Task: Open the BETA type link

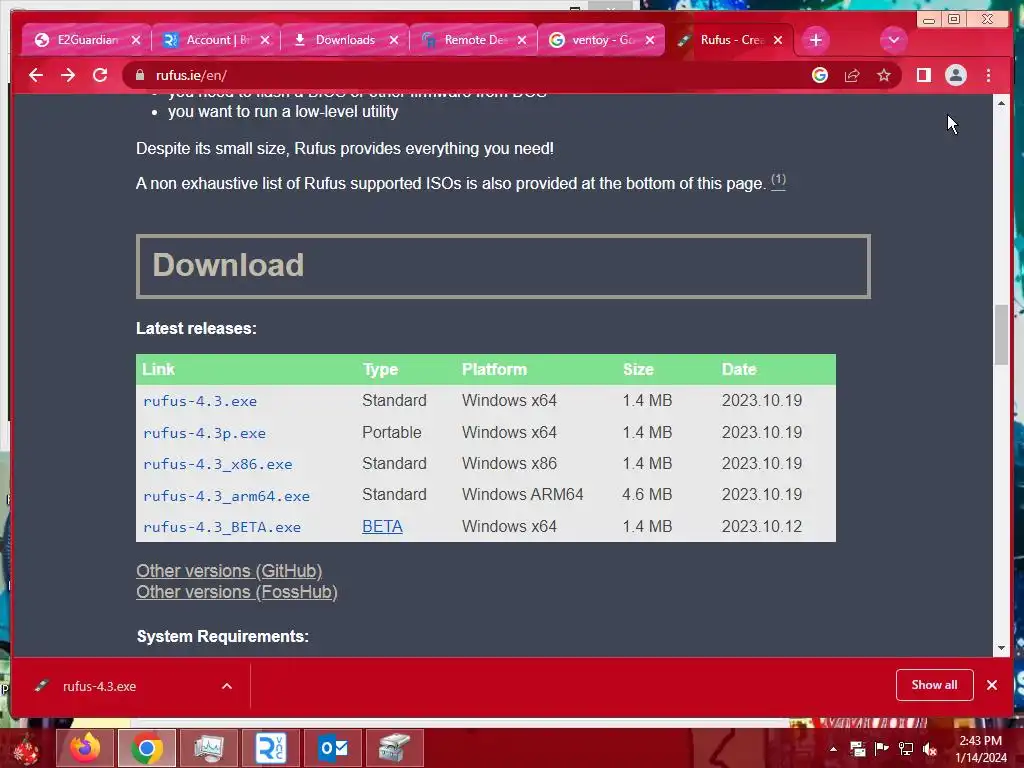Action: point(382,526)
